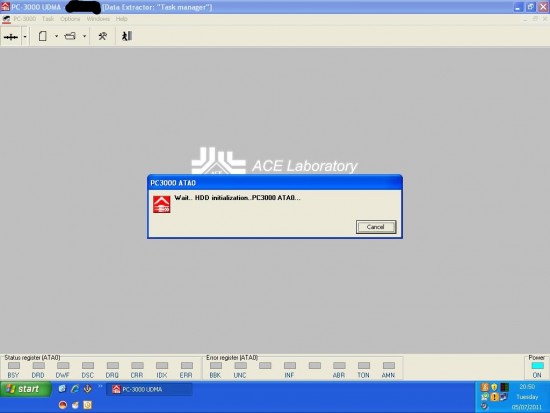
Task: Click the red PC3000 icon in dialog
Action: tap(162, 205)
